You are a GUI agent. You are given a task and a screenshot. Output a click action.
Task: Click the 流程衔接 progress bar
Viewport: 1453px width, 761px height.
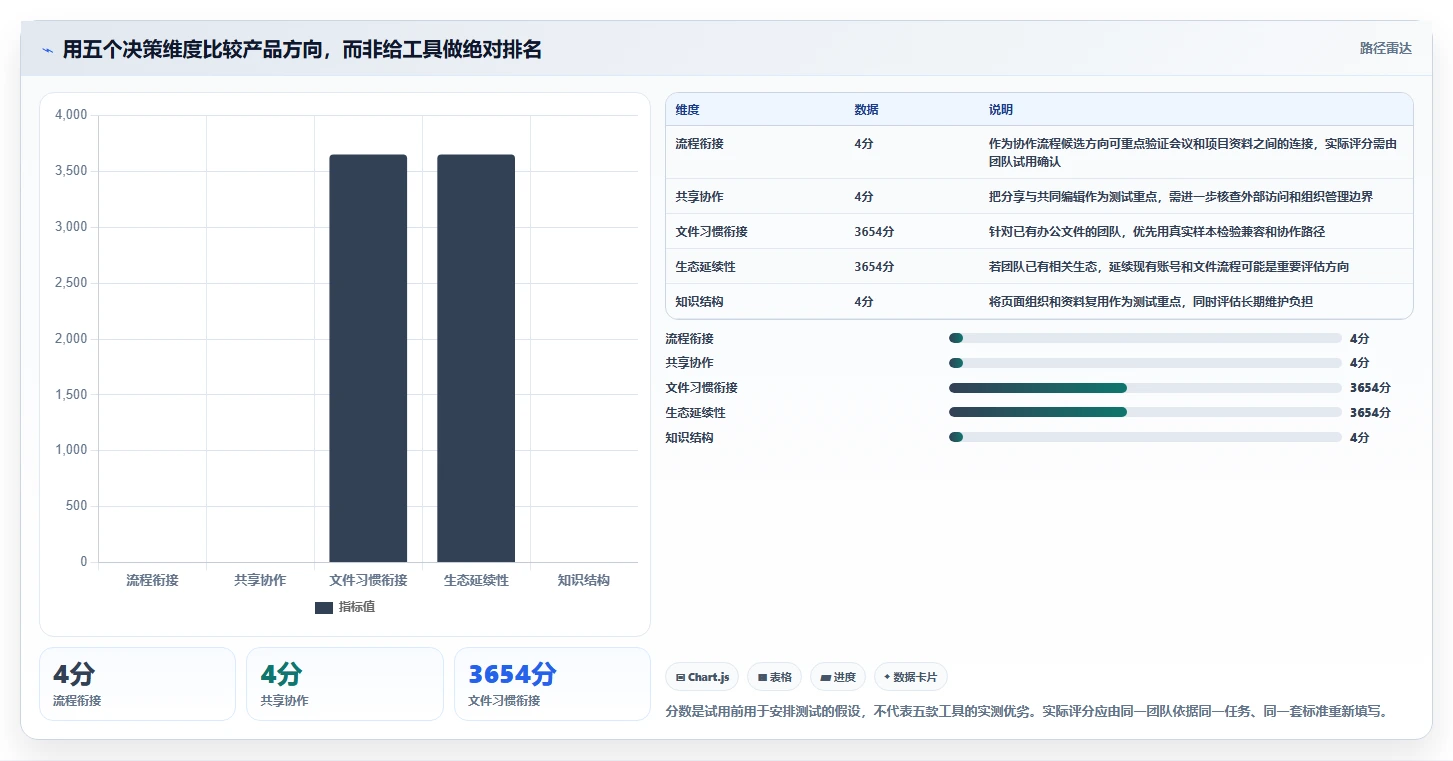coord(1145,338)
